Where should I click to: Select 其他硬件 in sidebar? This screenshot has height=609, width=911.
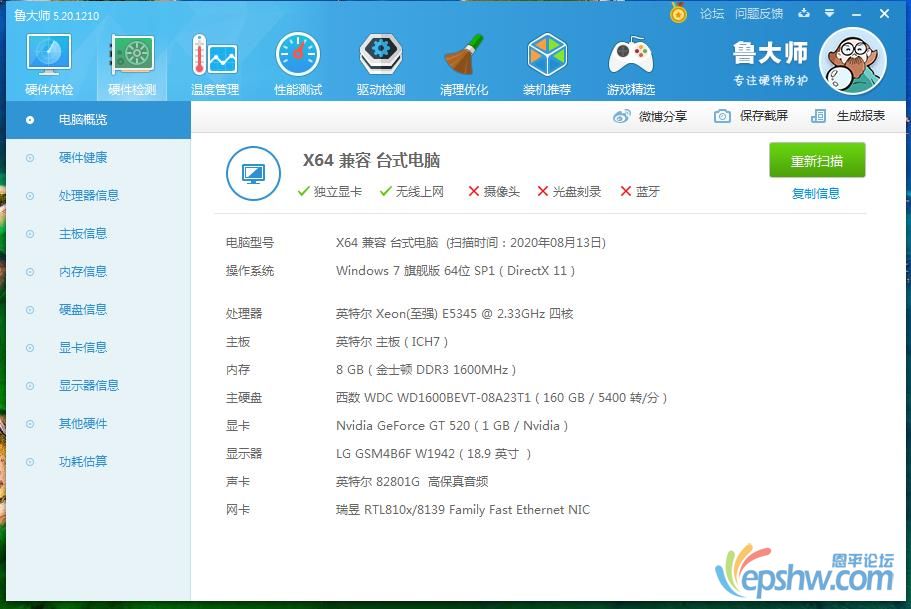(x=98, y=424)
